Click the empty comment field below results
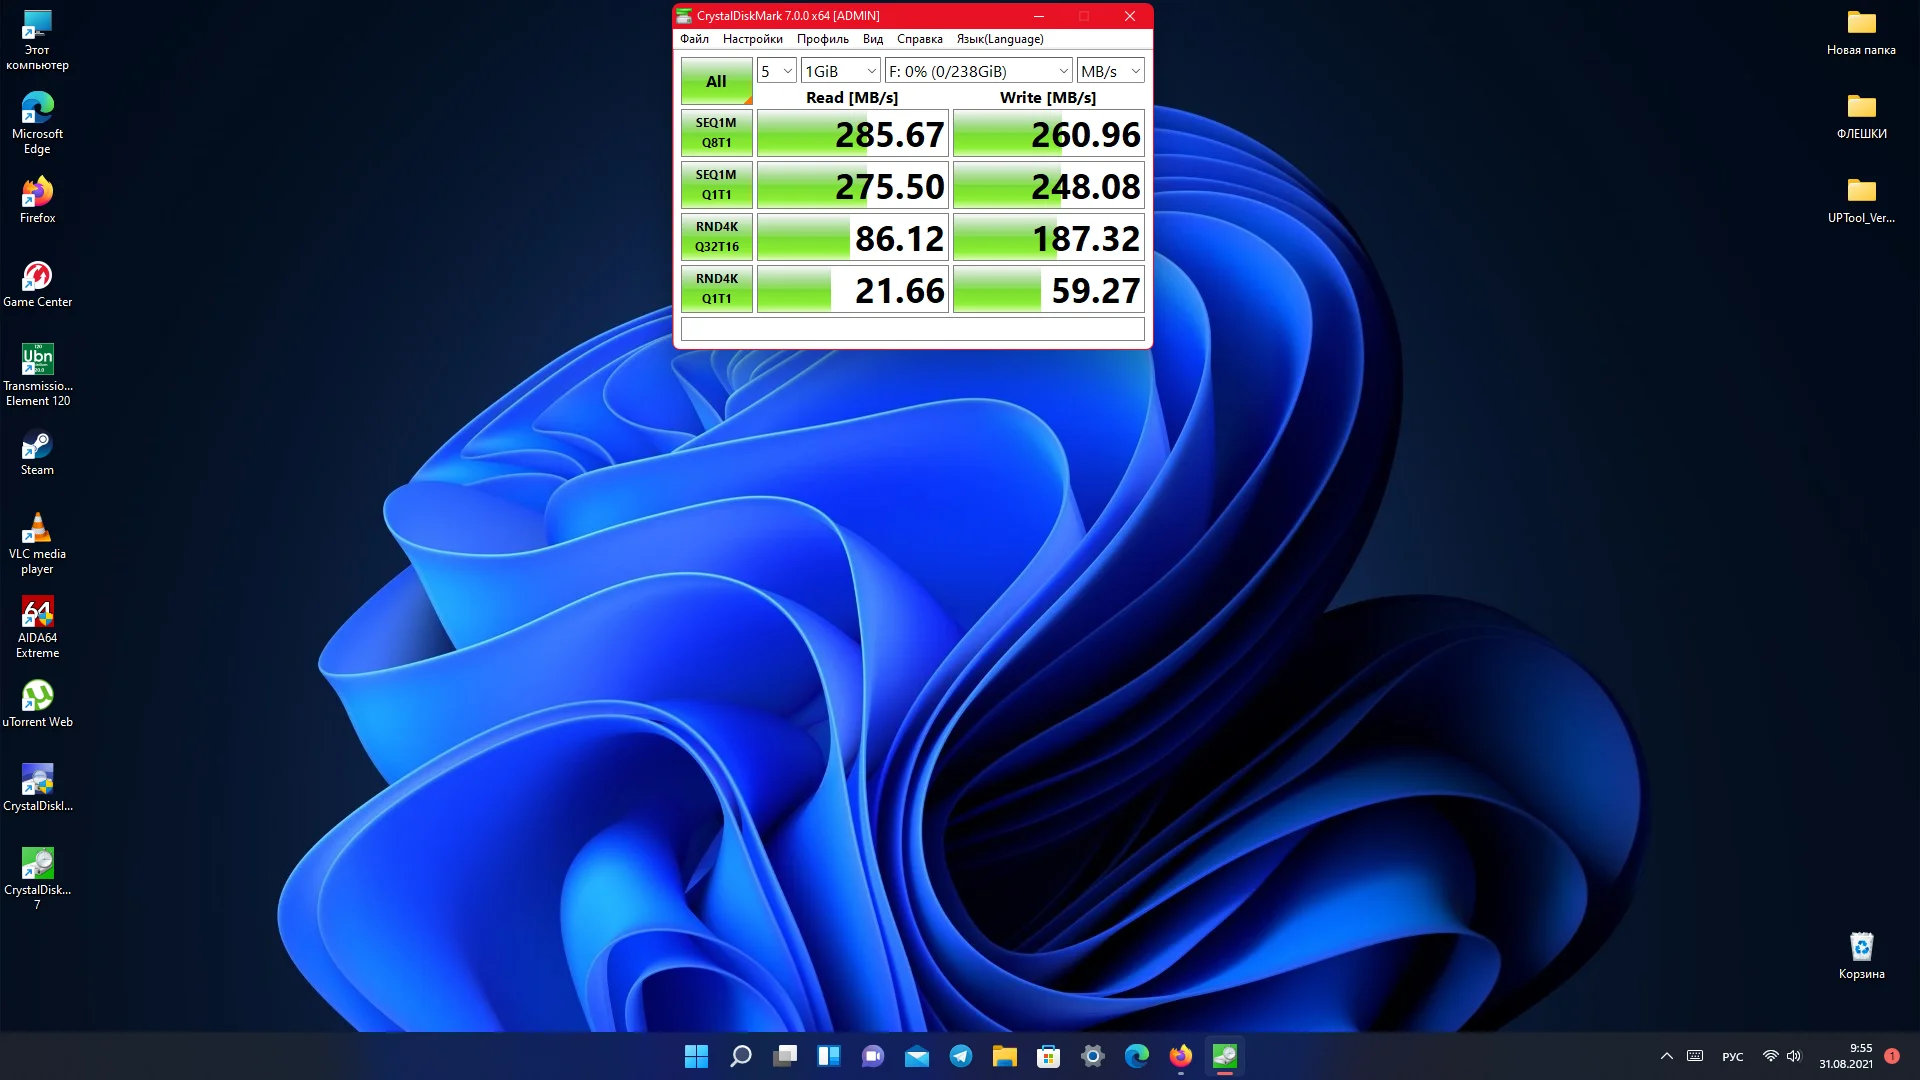The image size is (1920, 1080). click(x=912, y=329)
